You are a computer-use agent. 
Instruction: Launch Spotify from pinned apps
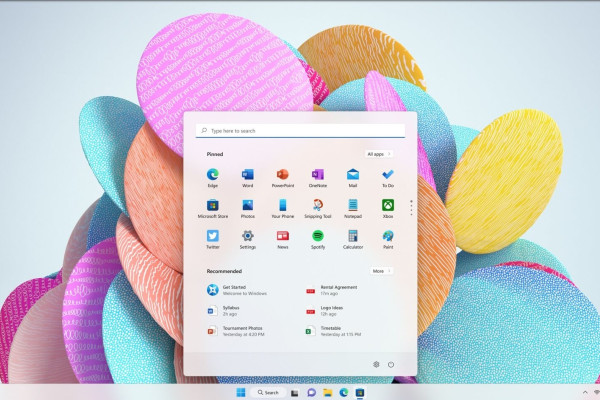[318, 239]
